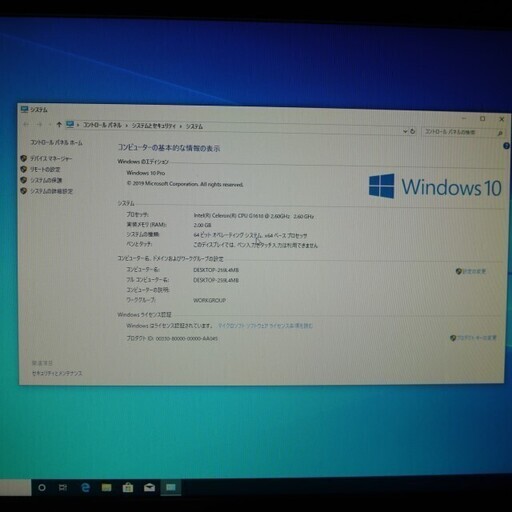Screen dimensions: 512x512
Task: Click shield icon beside デバイス マネージャー
Action: coord(24,158)
